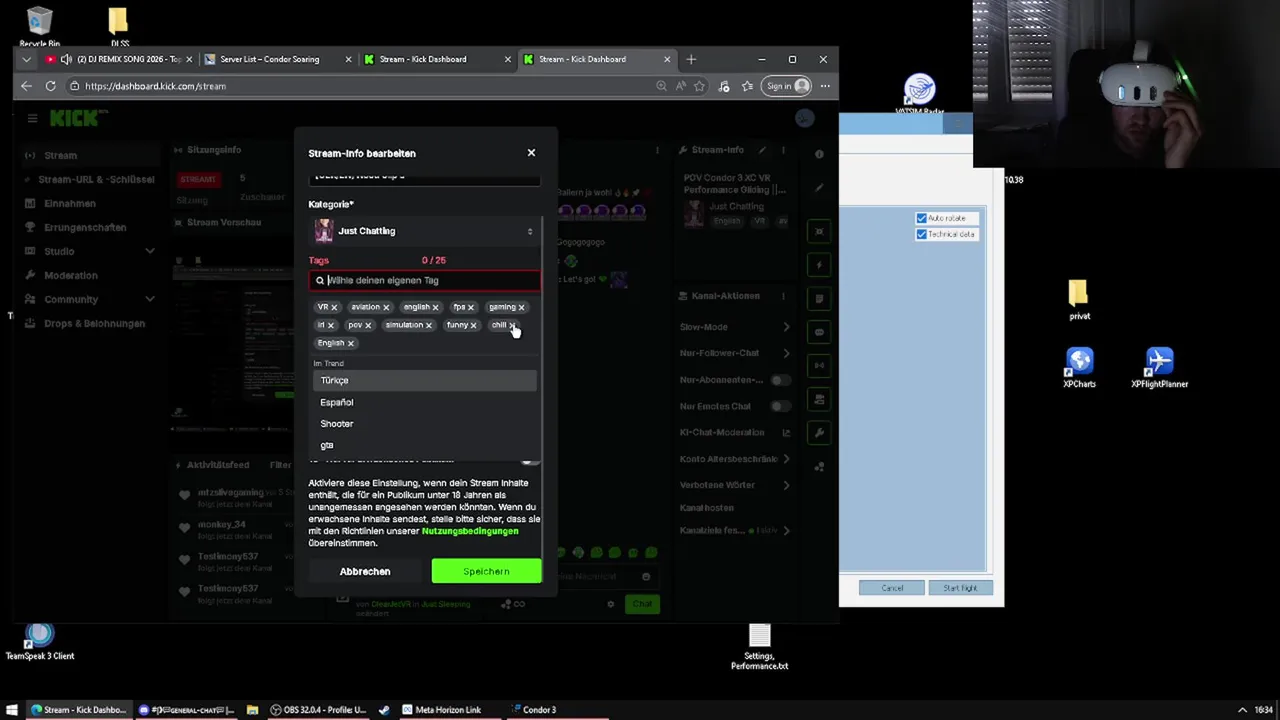Open browser tab search dropdown arrow
This screenshot has height=720, width=1280.
point(26,59)
